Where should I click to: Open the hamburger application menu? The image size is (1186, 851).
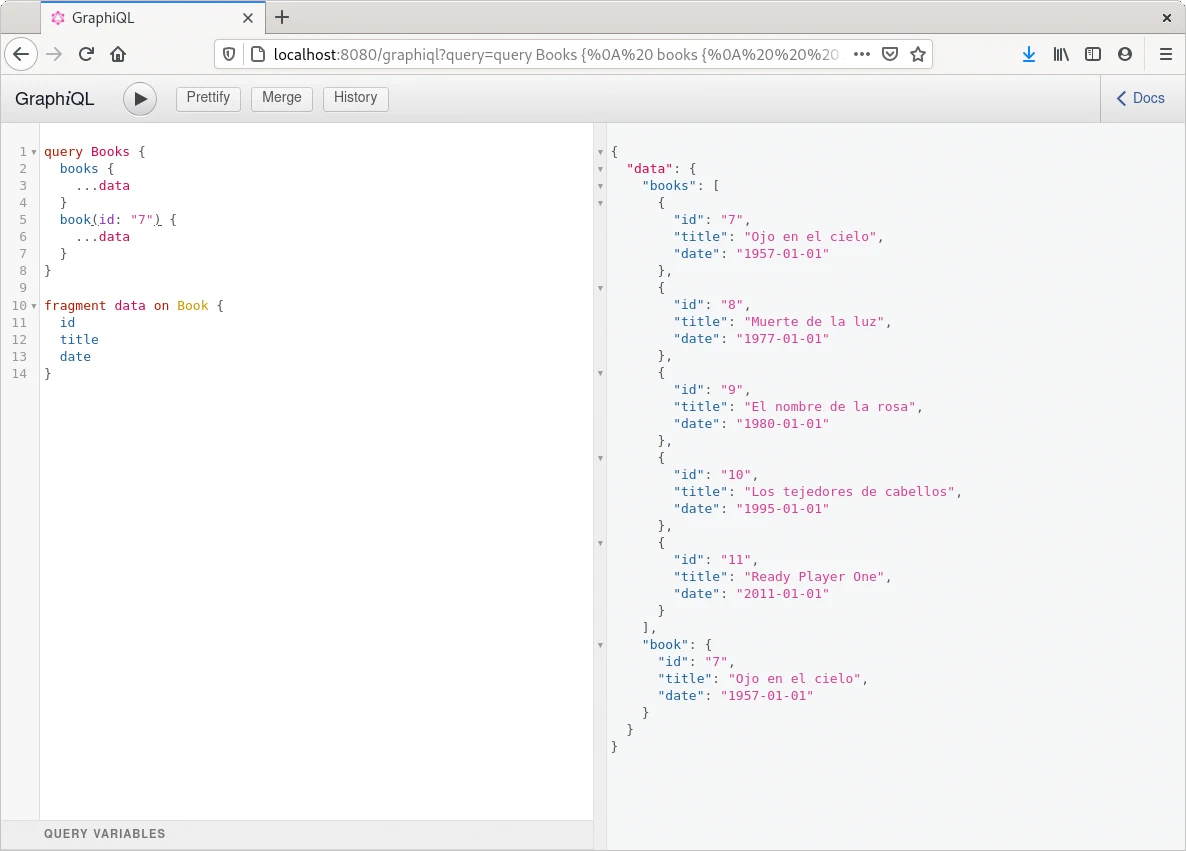[1165, 54]
